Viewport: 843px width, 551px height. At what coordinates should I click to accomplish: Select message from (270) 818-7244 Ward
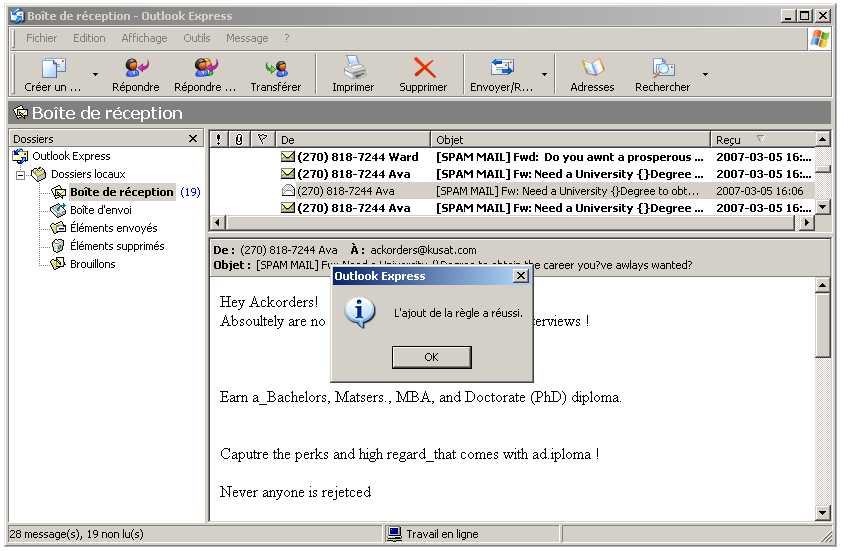click(x=511, y=157)
